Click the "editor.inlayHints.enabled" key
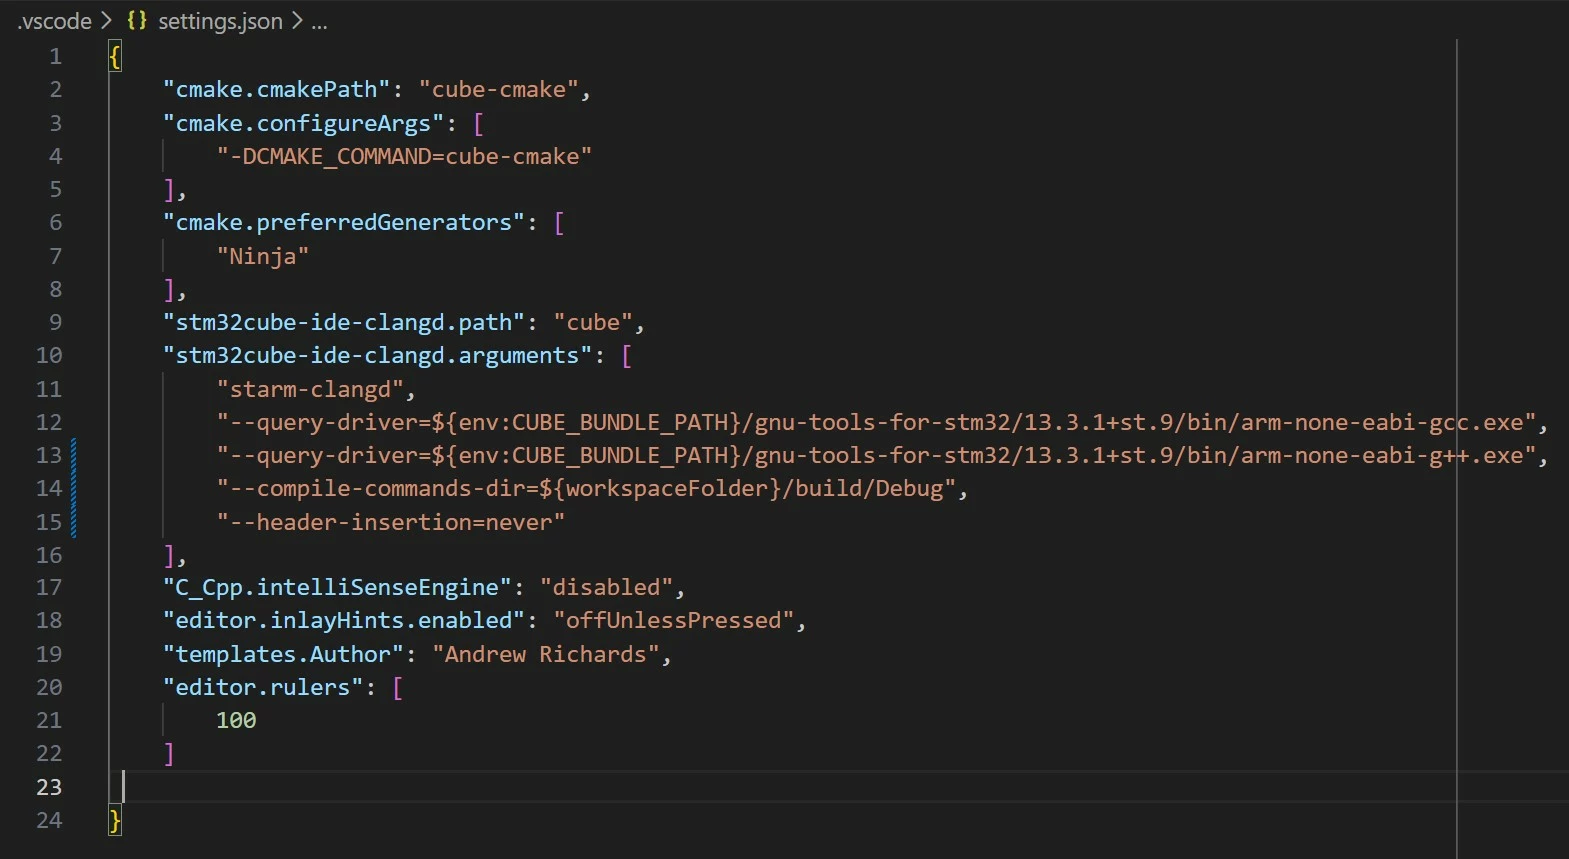Image resolution: width=1569 pixels, height=859 pixels. tap(343, 620)
